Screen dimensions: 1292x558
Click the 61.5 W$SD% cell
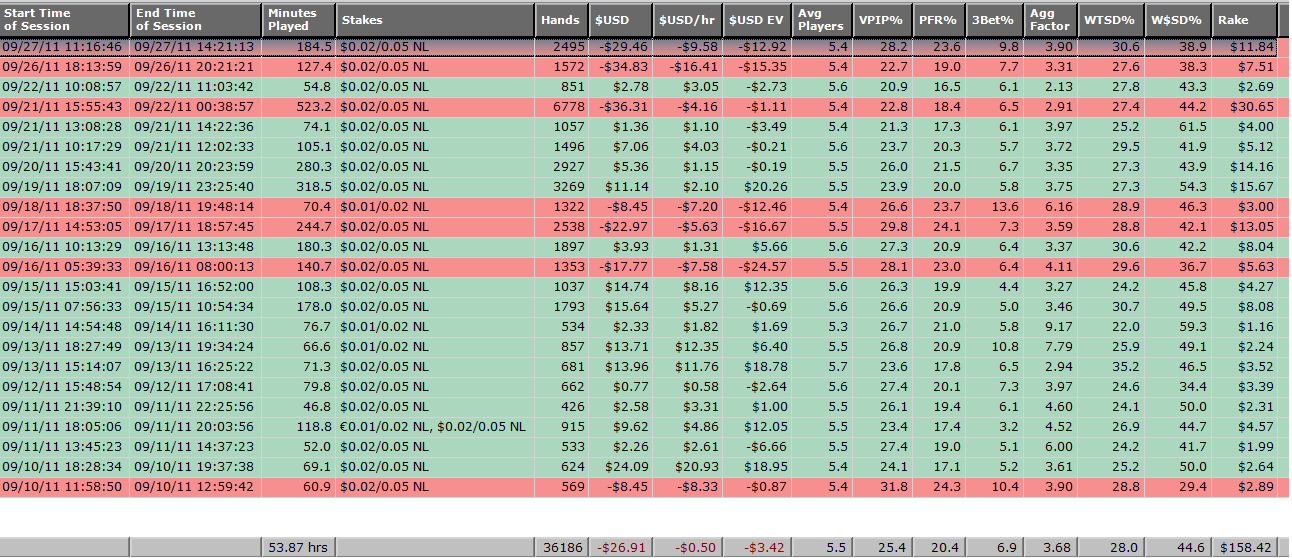1178,127
